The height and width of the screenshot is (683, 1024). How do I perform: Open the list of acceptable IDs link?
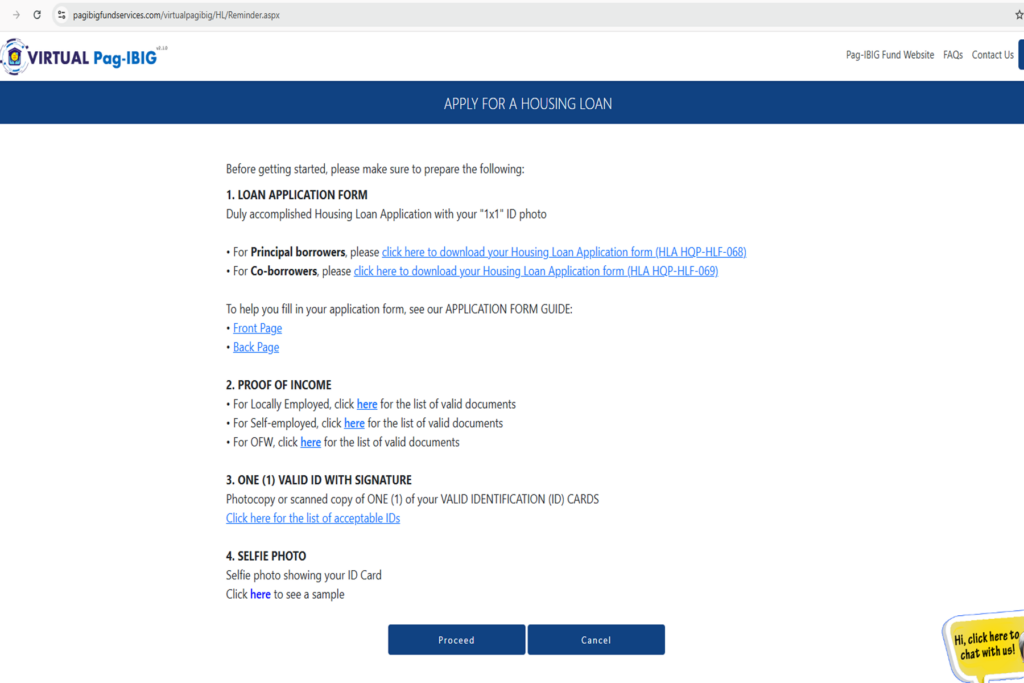point(313,518)
